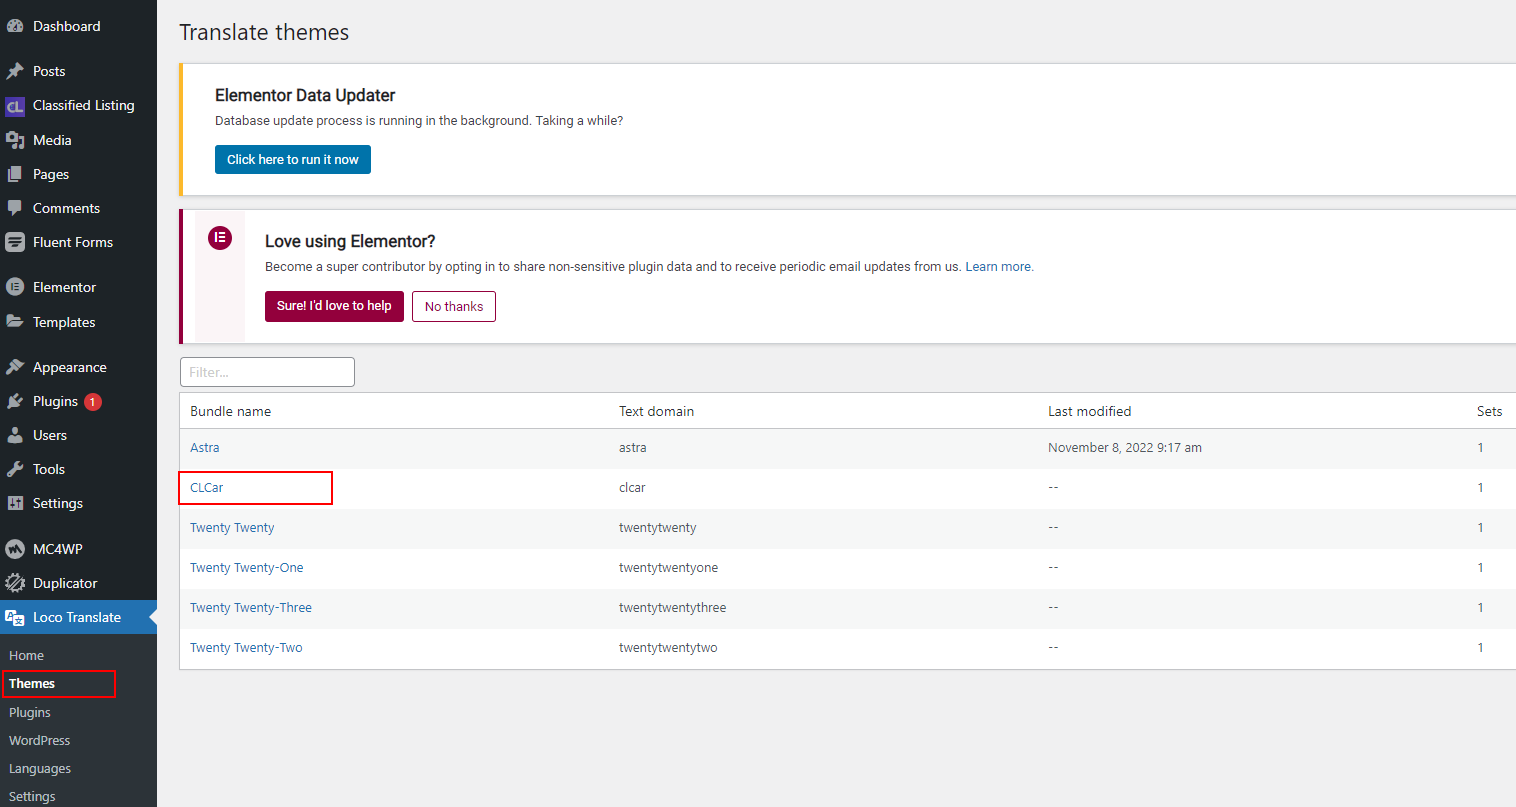Screen dimensions: 1516x807
Task: Open the Twenty Twenty bundle
Action: [232, 528]
